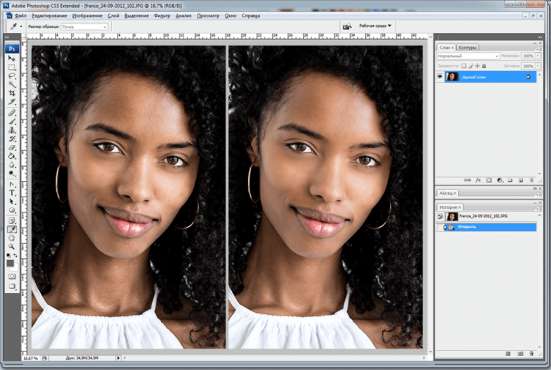Select the history snapshot thumbnail

point(453,216)
